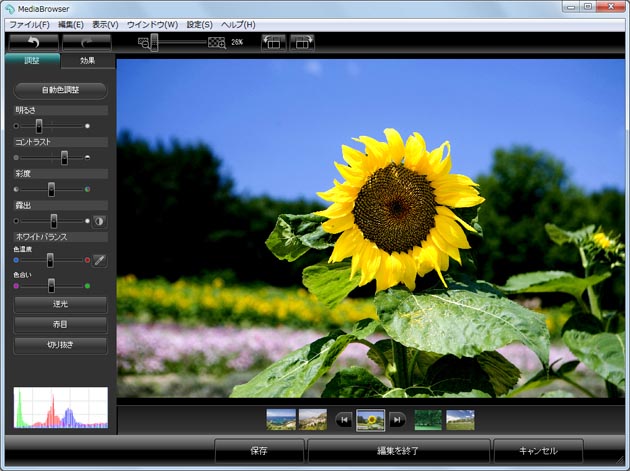The image size is (630, 471).
Task: Click the 色合い tint slider handle
Action: (x=51, y=286)
